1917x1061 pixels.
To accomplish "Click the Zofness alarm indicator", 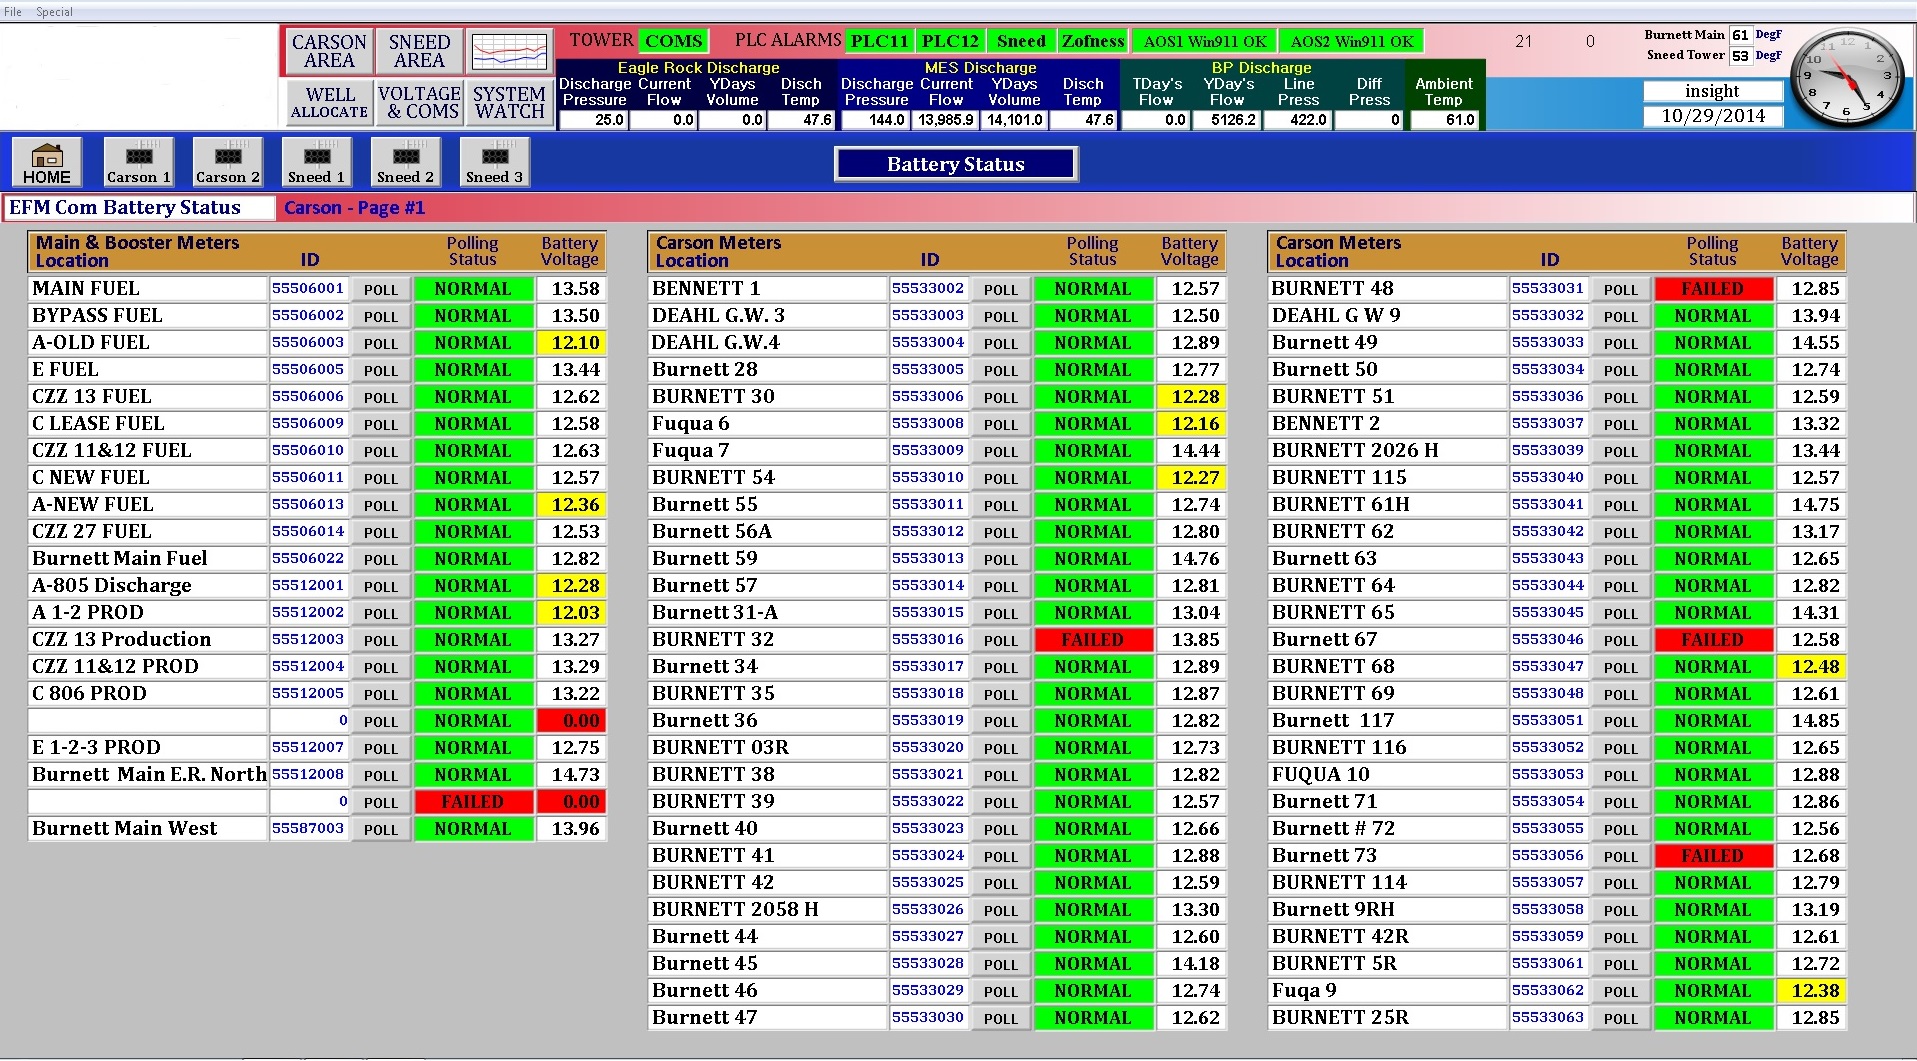I will pyautogui.click(x=1092, y=41).
